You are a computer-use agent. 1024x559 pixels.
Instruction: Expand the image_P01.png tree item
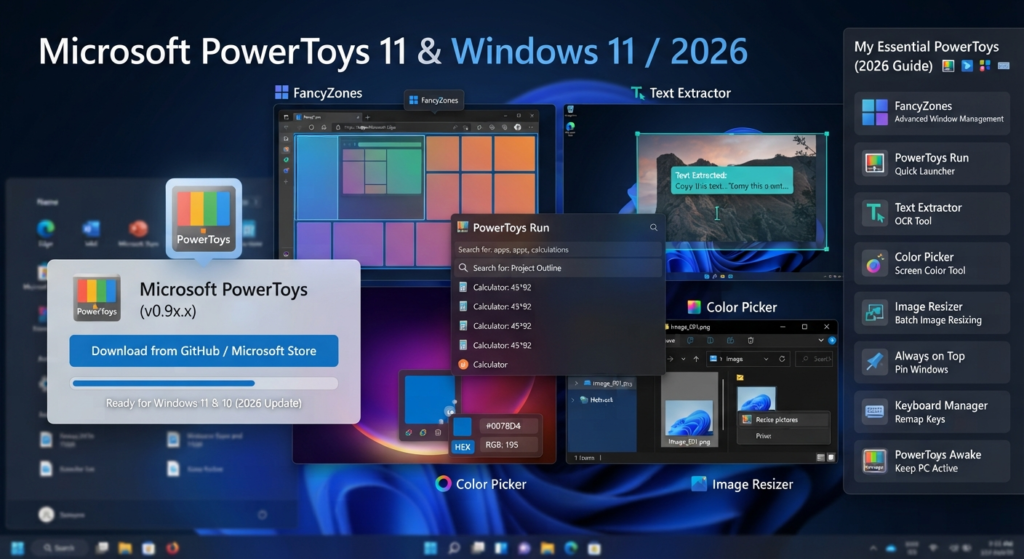click(x=577, y=383)
